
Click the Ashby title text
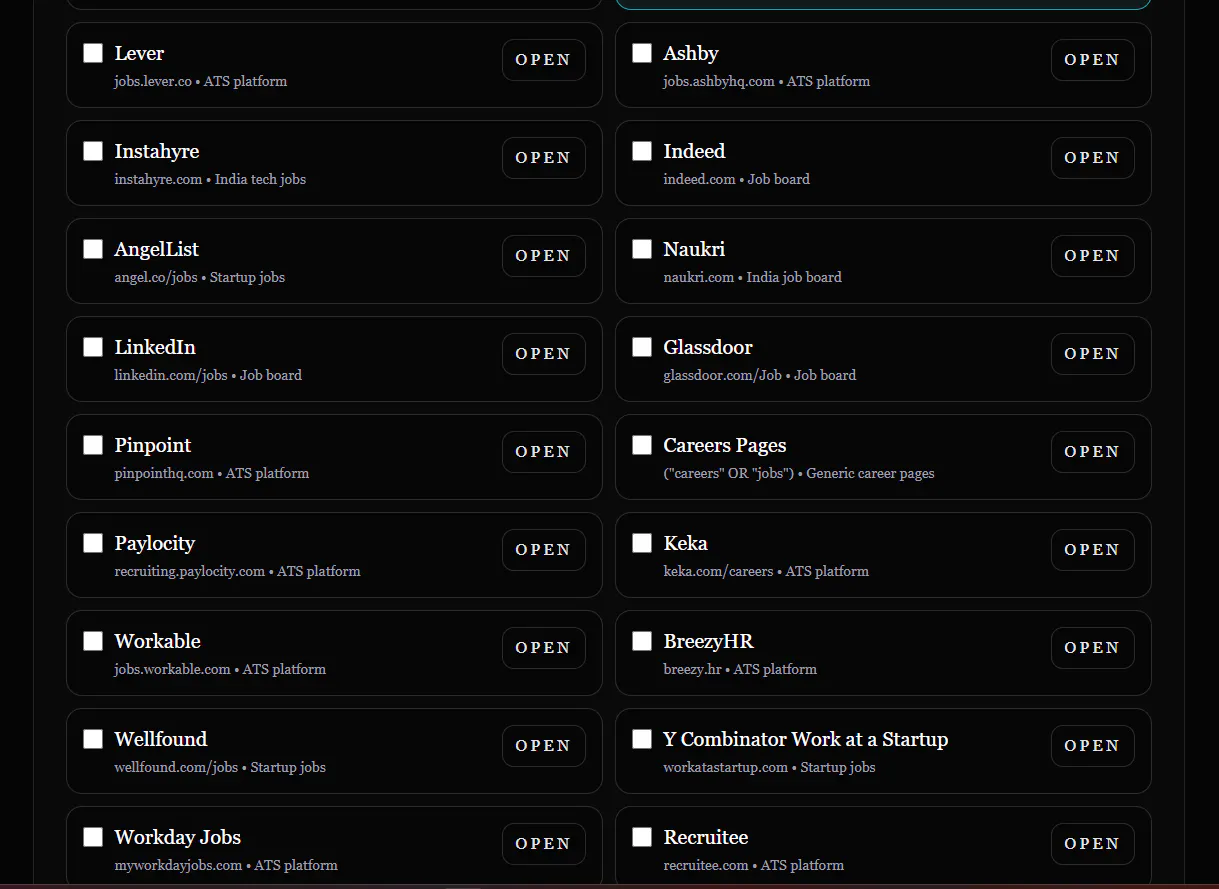[x=691, y=54]
